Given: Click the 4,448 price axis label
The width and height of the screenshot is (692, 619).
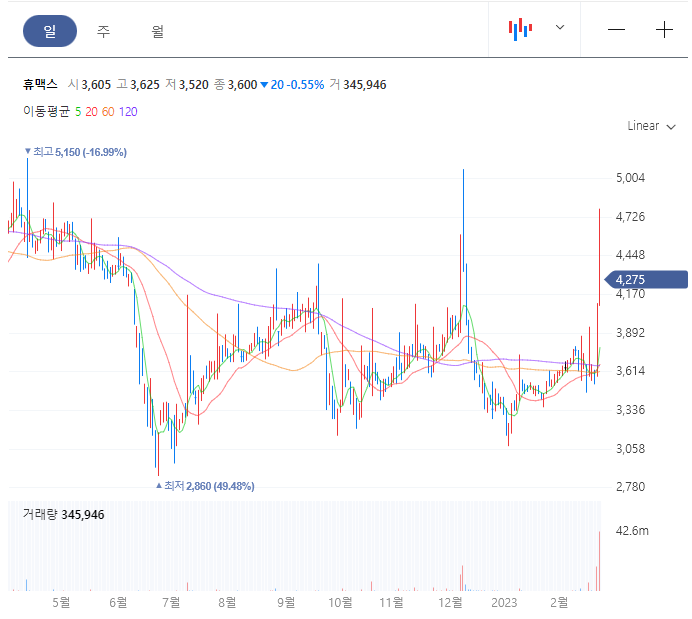Looking at the screenshot, I should [x=630, y=255].
